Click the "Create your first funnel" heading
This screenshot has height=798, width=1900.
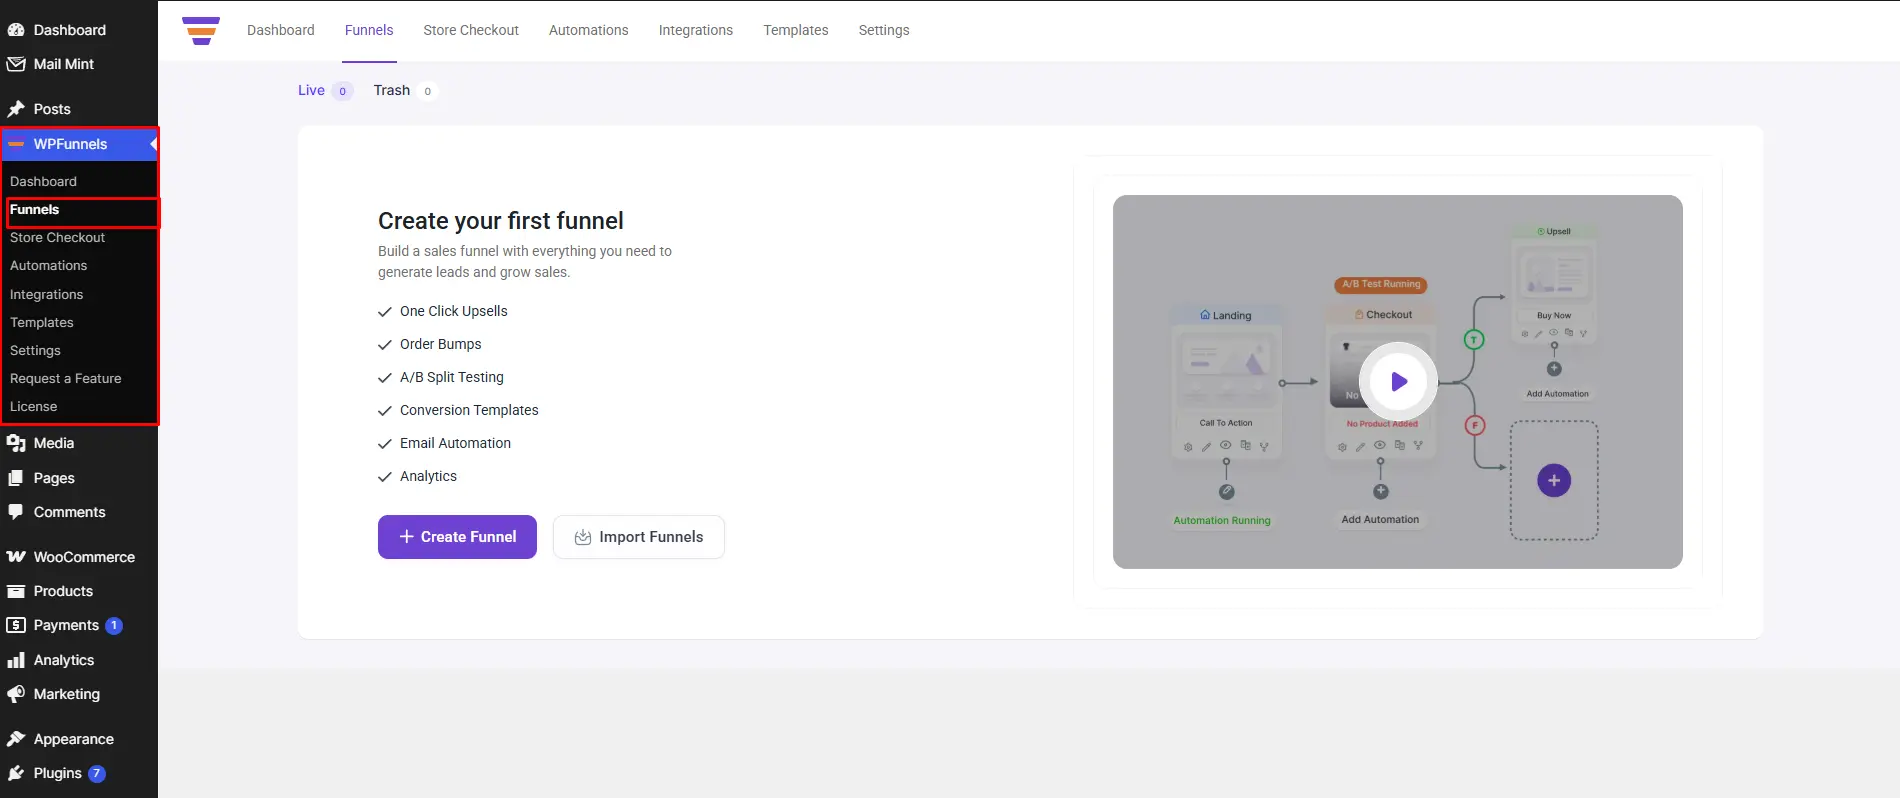(x=501, y=221)
